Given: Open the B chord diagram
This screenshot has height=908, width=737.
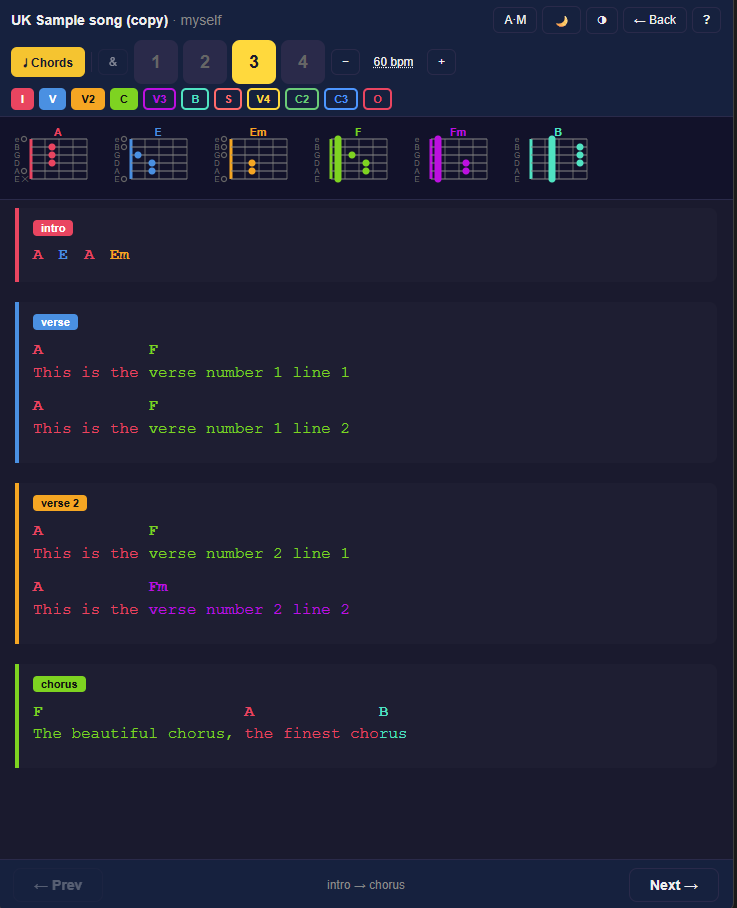Looking at the screenshot, I should (551, 155).
